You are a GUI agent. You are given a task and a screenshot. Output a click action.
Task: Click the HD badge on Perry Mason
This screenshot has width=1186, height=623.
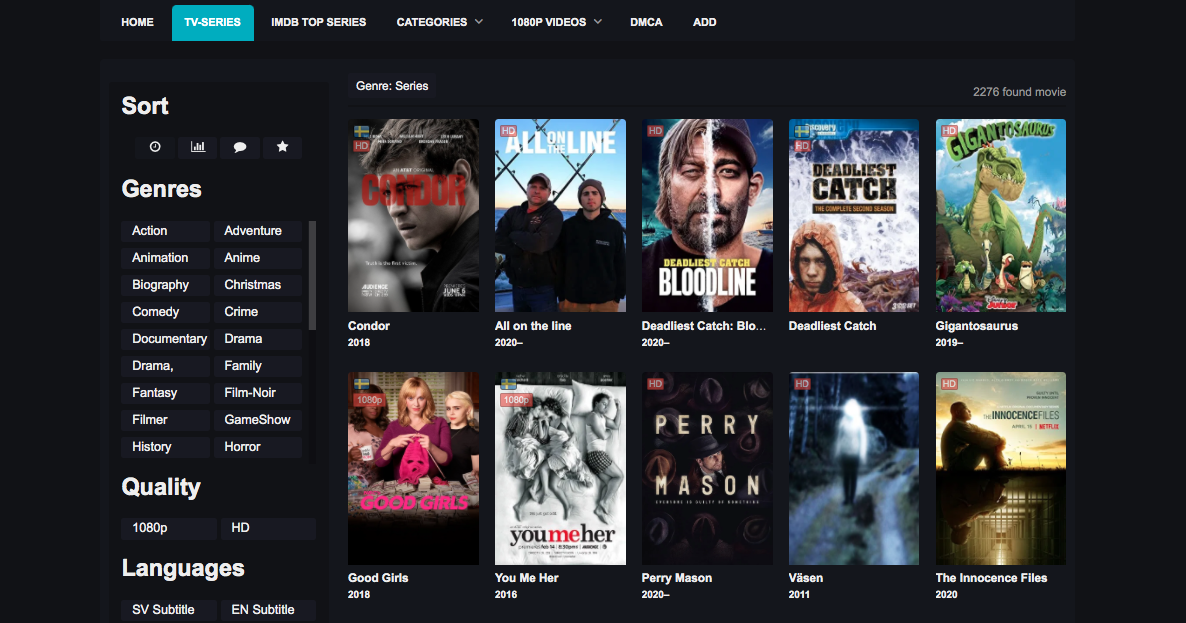point(655,384)
